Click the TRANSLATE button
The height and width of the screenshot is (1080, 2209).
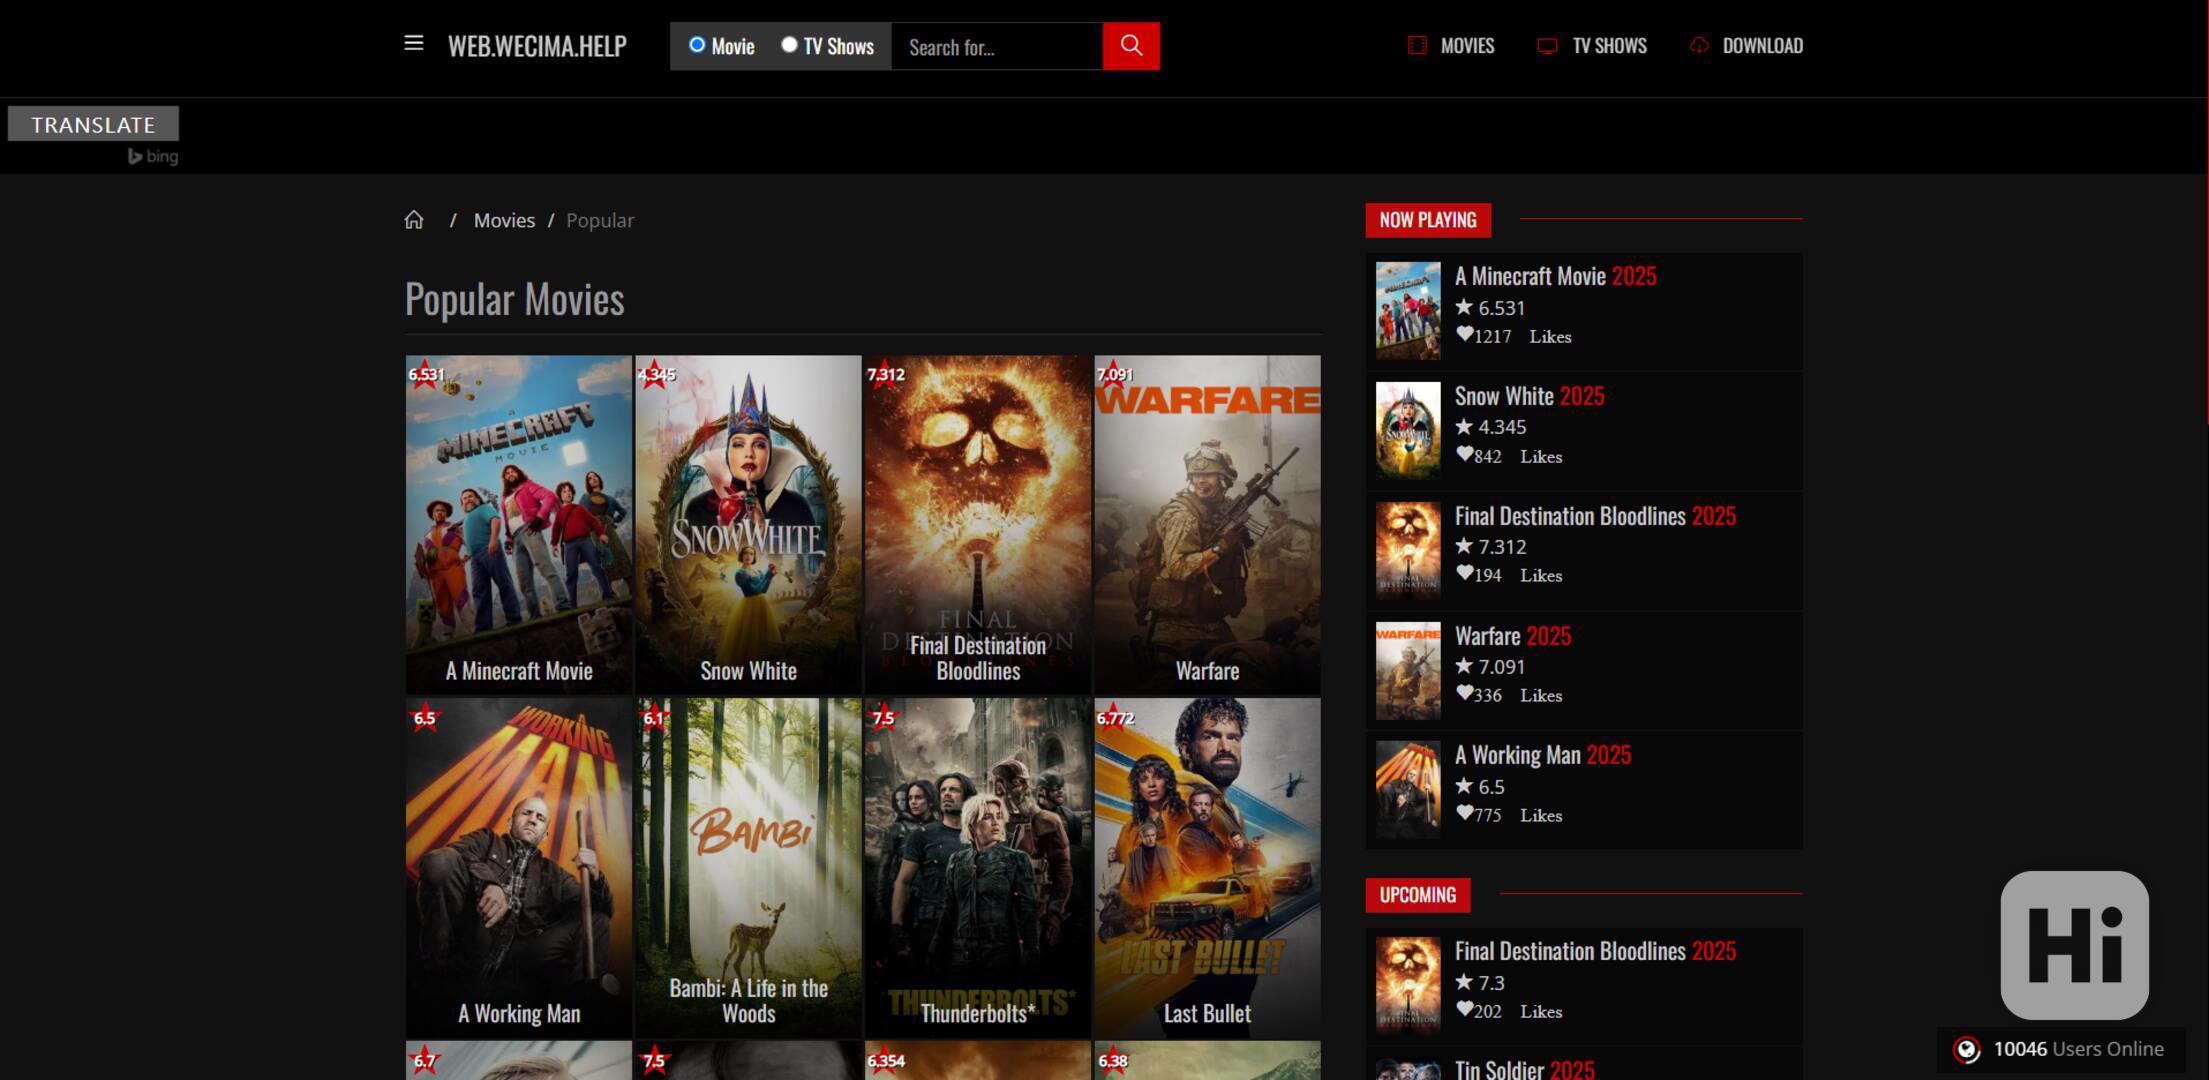coord(93,124)
